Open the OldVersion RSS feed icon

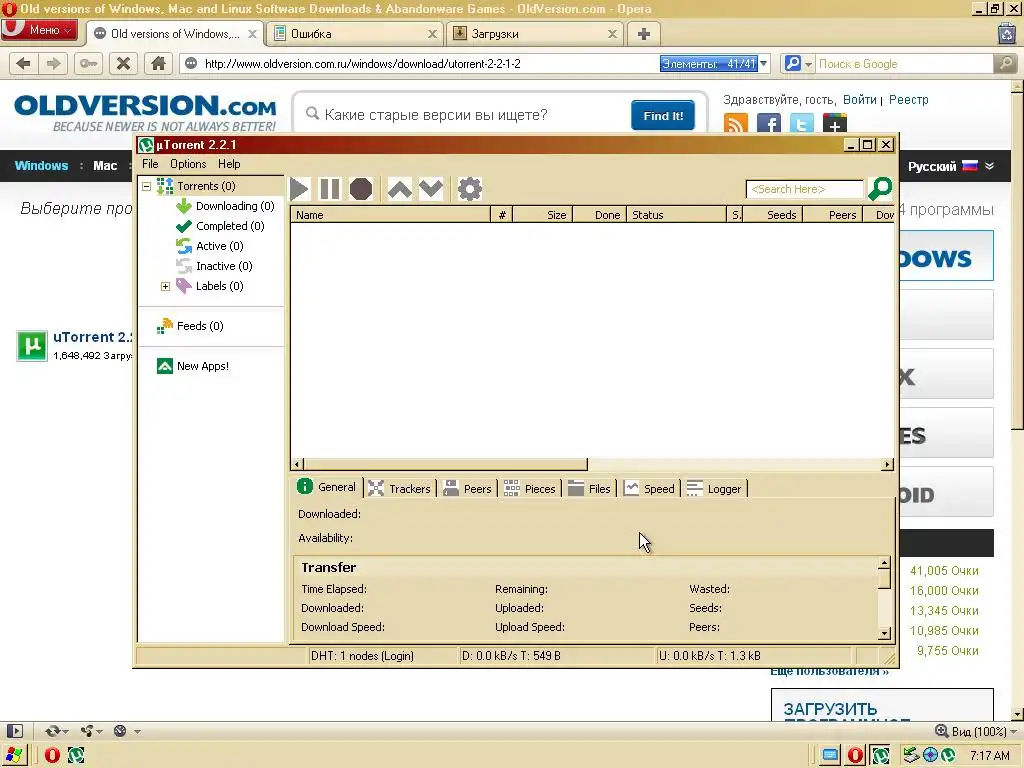point(736,123)
